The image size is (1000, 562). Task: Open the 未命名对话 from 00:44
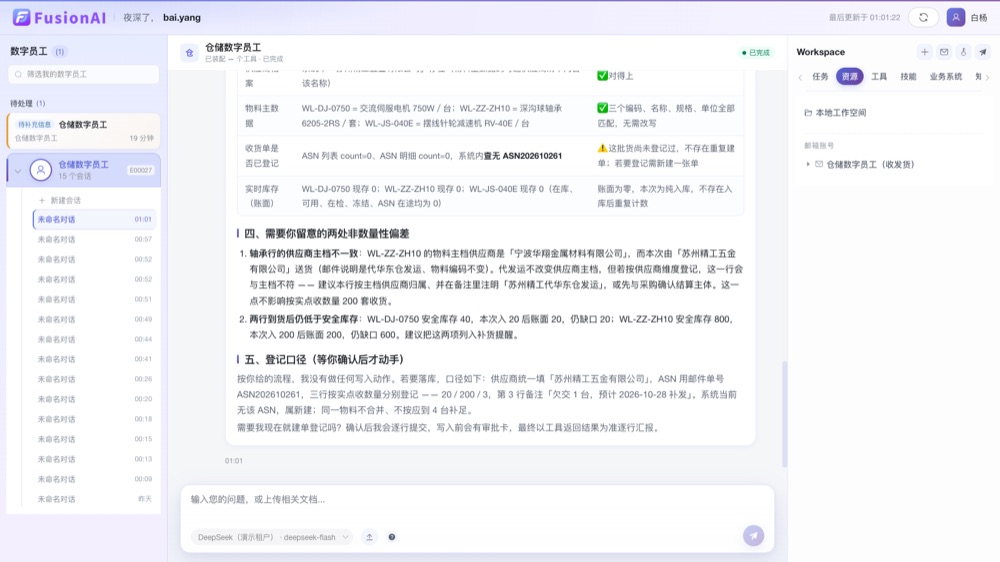point(94,339)
